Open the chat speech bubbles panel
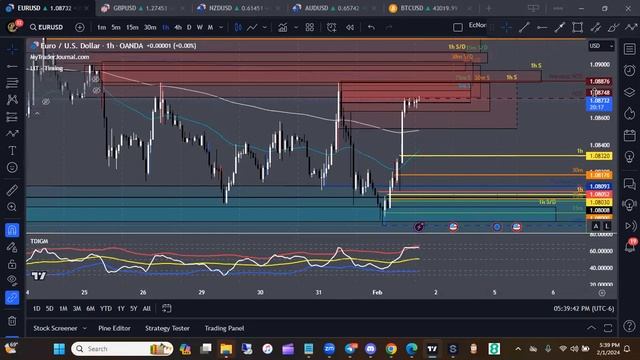 (629, 184)
